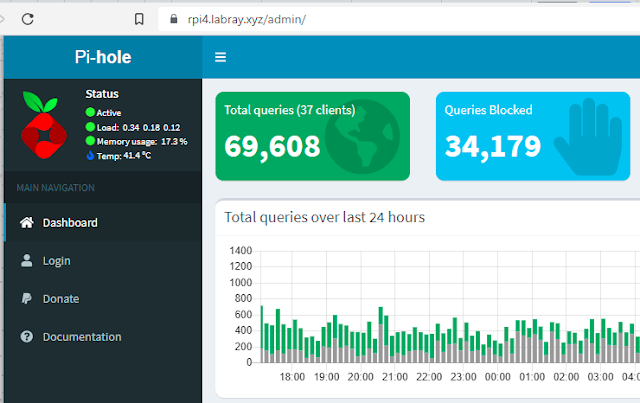Image resolution: width=640 pixels, height=403 pixels.
Task: Toggle sidebar with the hamburger menu icon
Action: pos(220,57)
